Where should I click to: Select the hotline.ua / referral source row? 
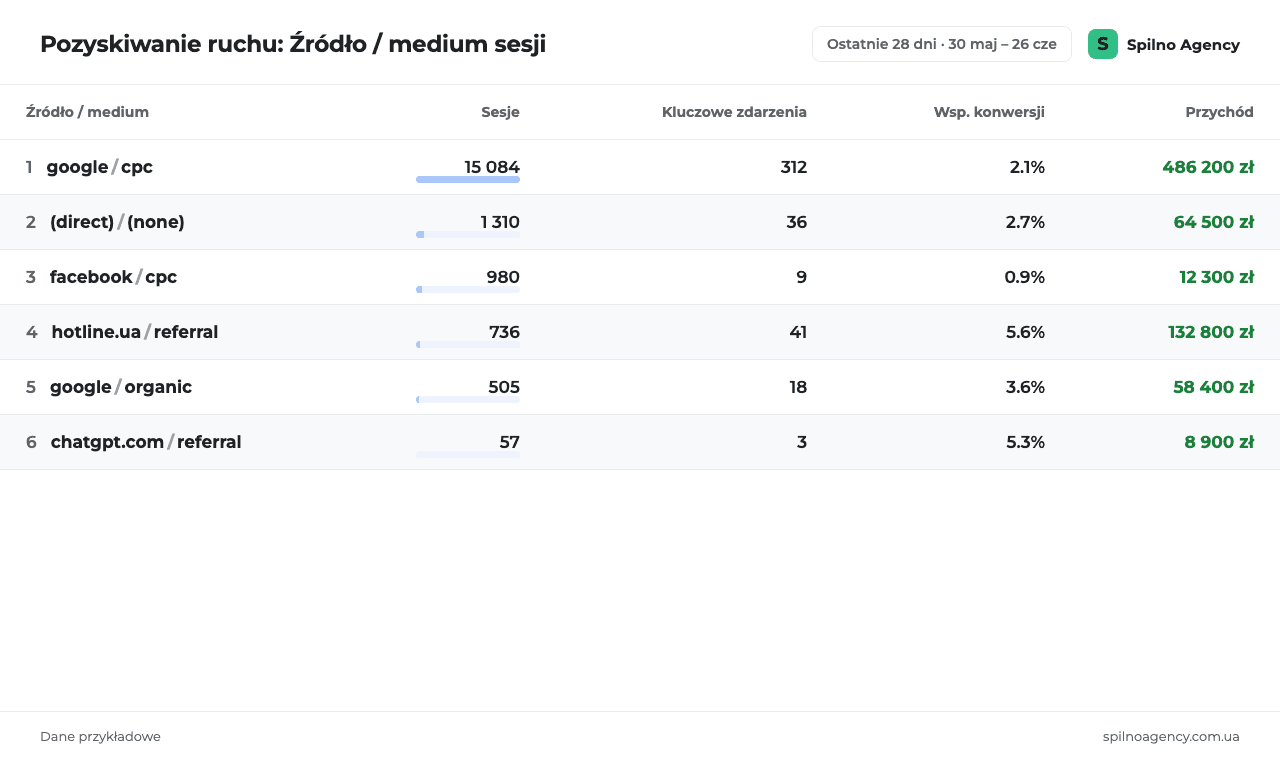pyautogui.click(x=640, y=332)
